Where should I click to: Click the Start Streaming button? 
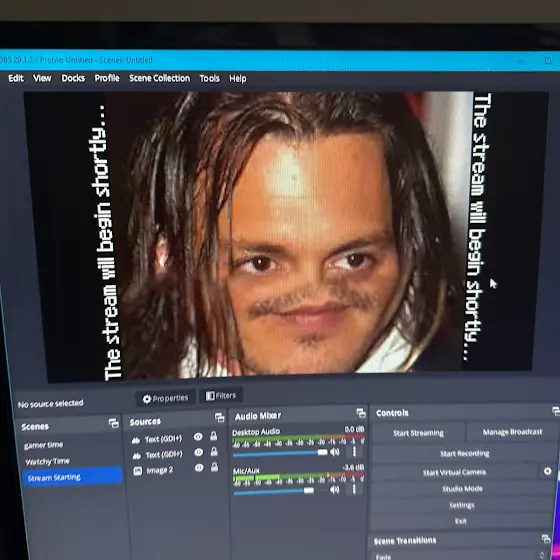coord(418,433)
